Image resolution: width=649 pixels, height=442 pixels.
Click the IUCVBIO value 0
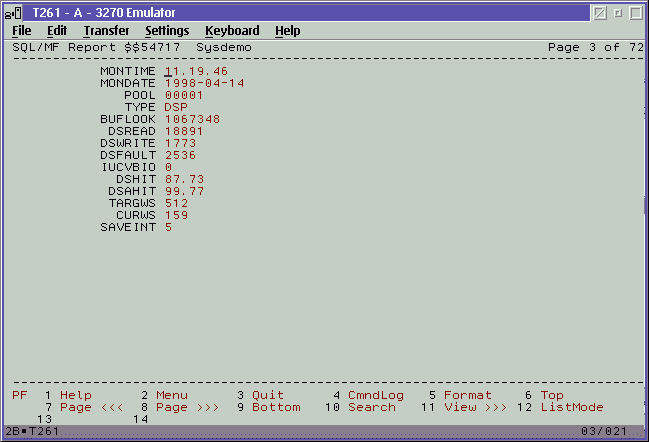tap(168, 167)
